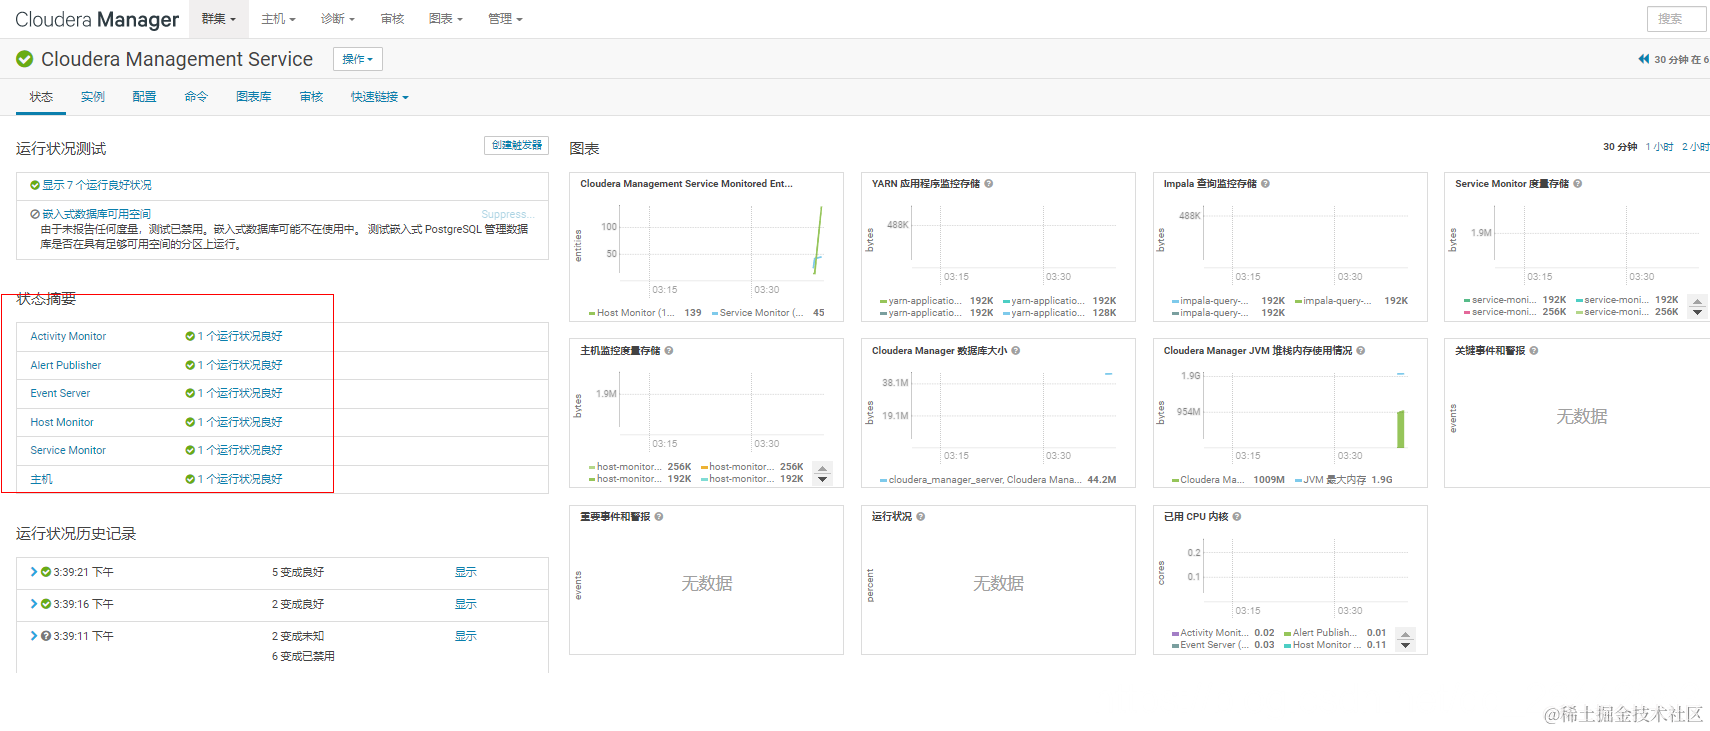Step down Service Monitor 度量存储 legend

pyautogui.click(x=1697, y=313)
